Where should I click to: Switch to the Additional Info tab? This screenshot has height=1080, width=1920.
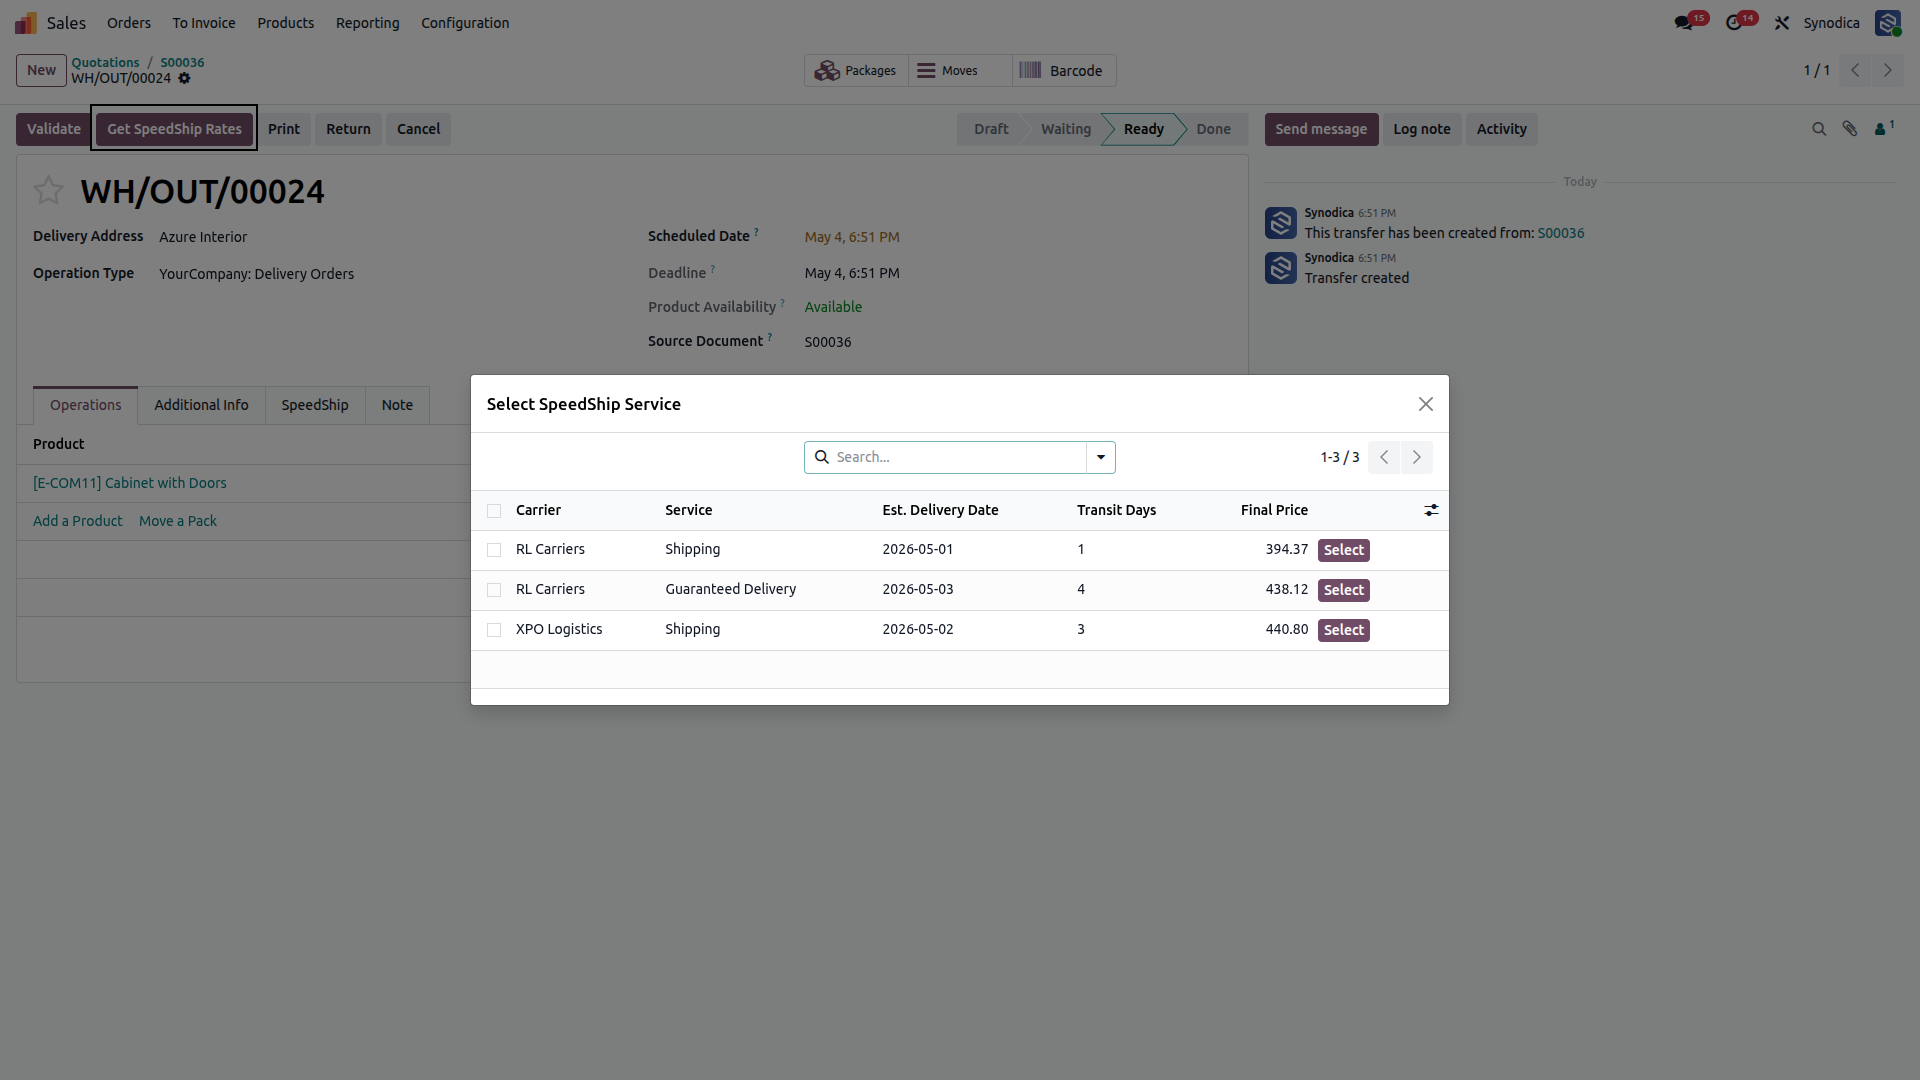(201, 405)
